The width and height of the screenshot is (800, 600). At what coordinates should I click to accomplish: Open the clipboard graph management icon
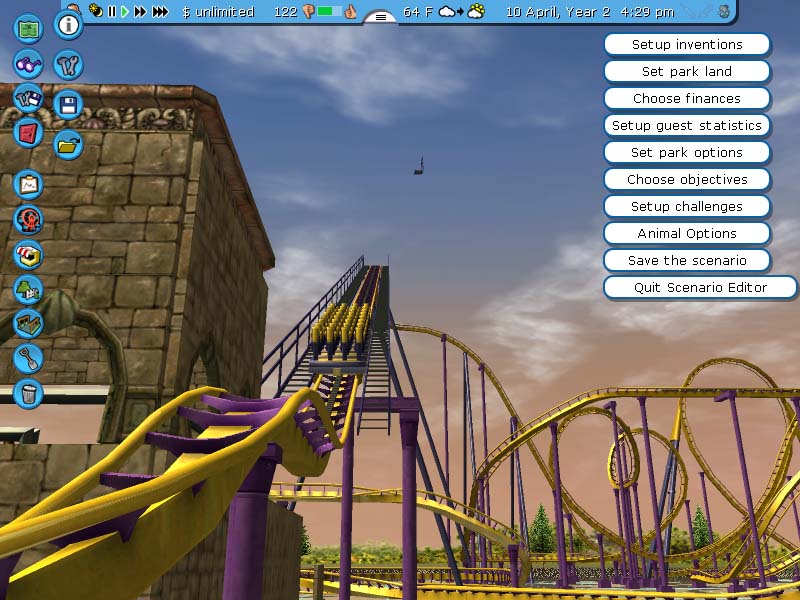point(28,185)
